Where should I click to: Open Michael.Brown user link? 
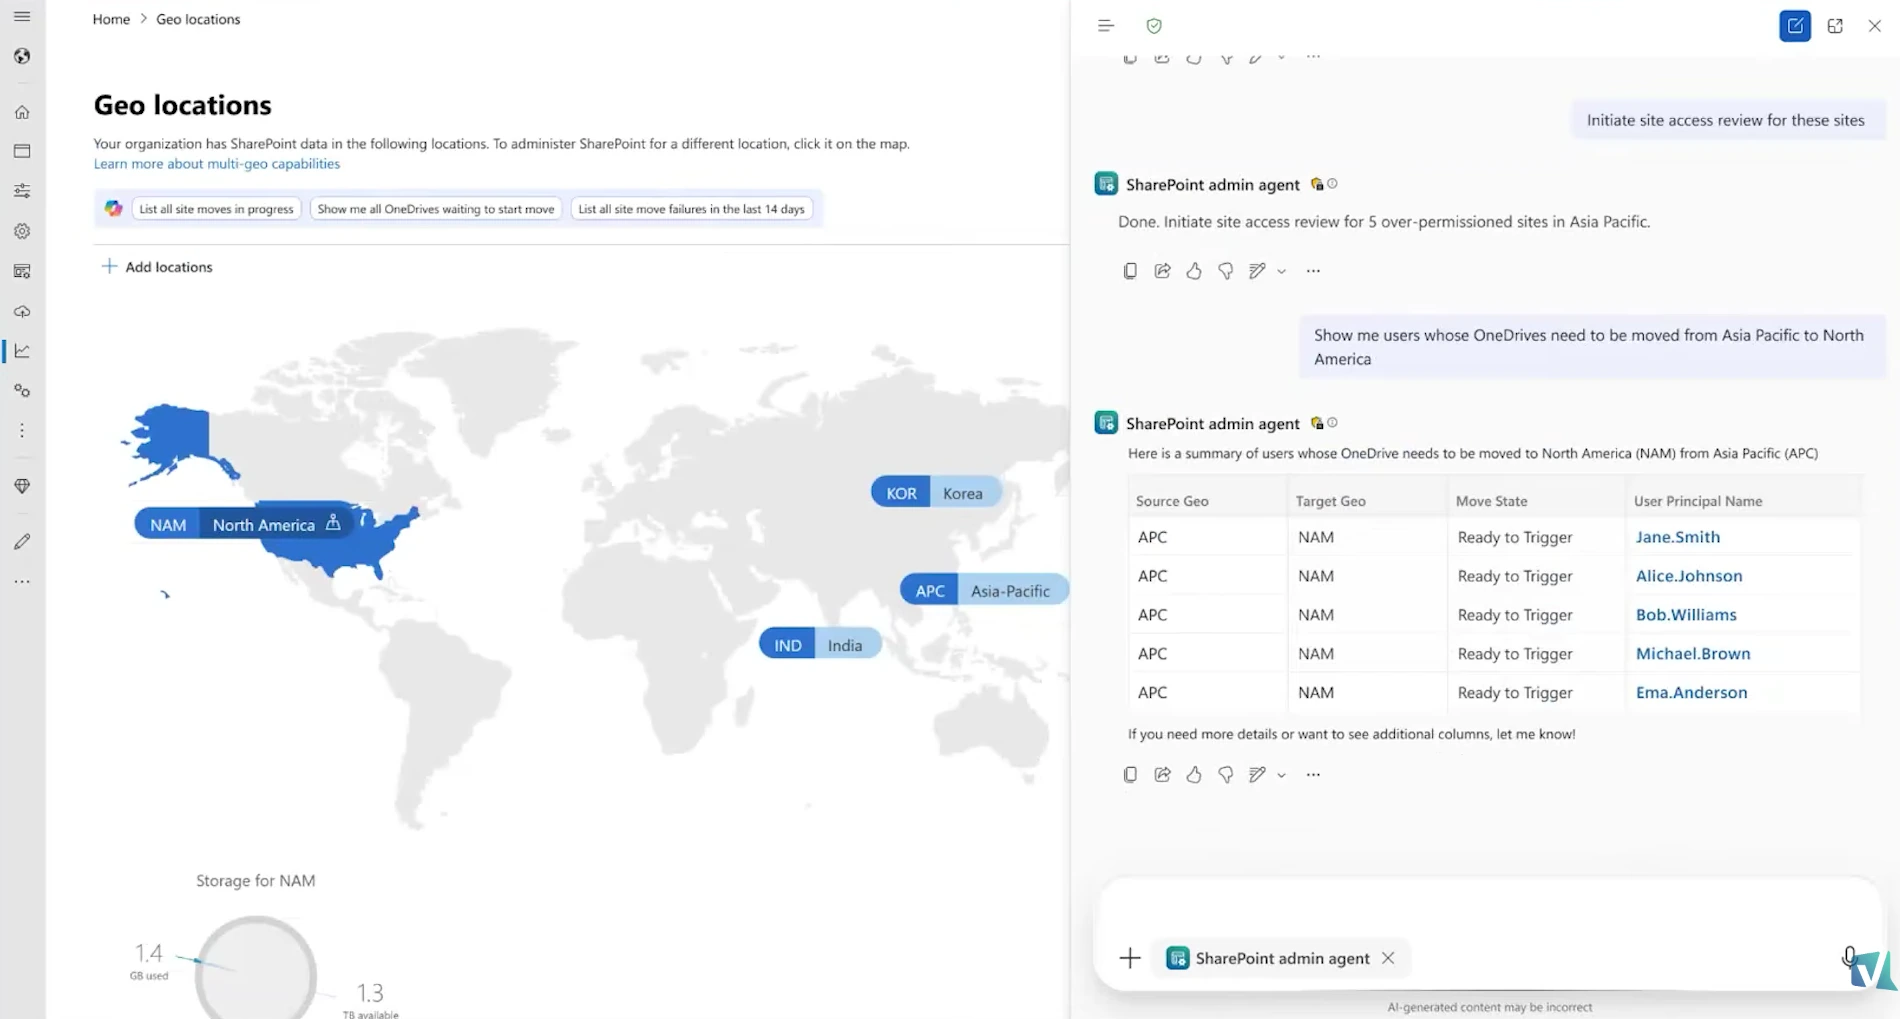1693,654
